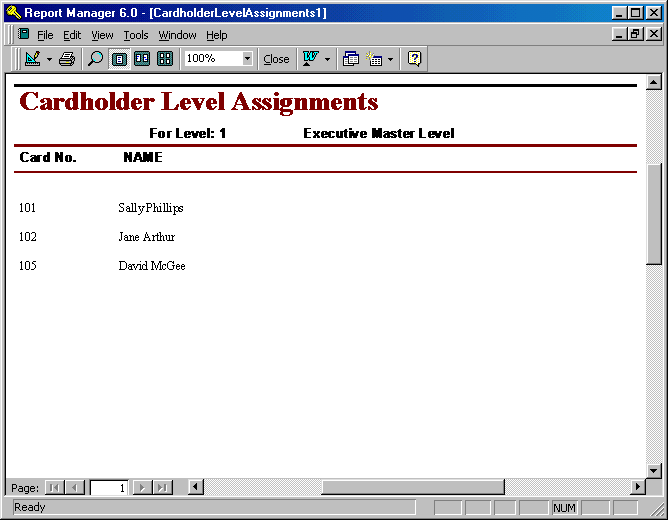The height and width of the screenshot is (520, 668).
Task: Click the horizontal scrollbar thumb
Action: point(412,487)
